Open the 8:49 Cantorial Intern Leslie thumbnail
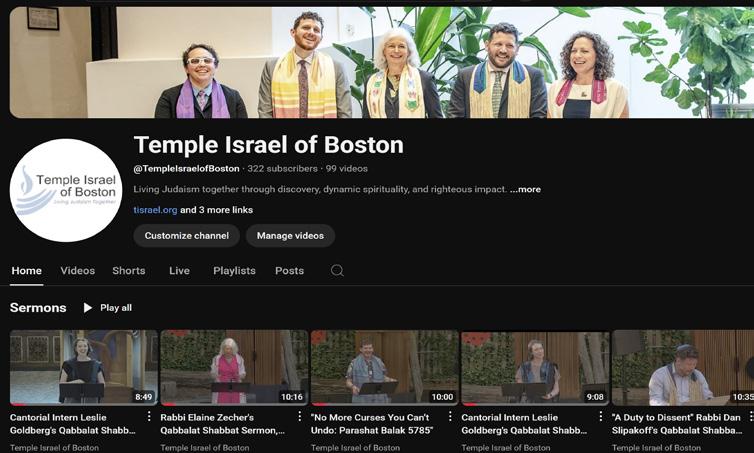Viewport: 754px width, 453px height. 84,367
